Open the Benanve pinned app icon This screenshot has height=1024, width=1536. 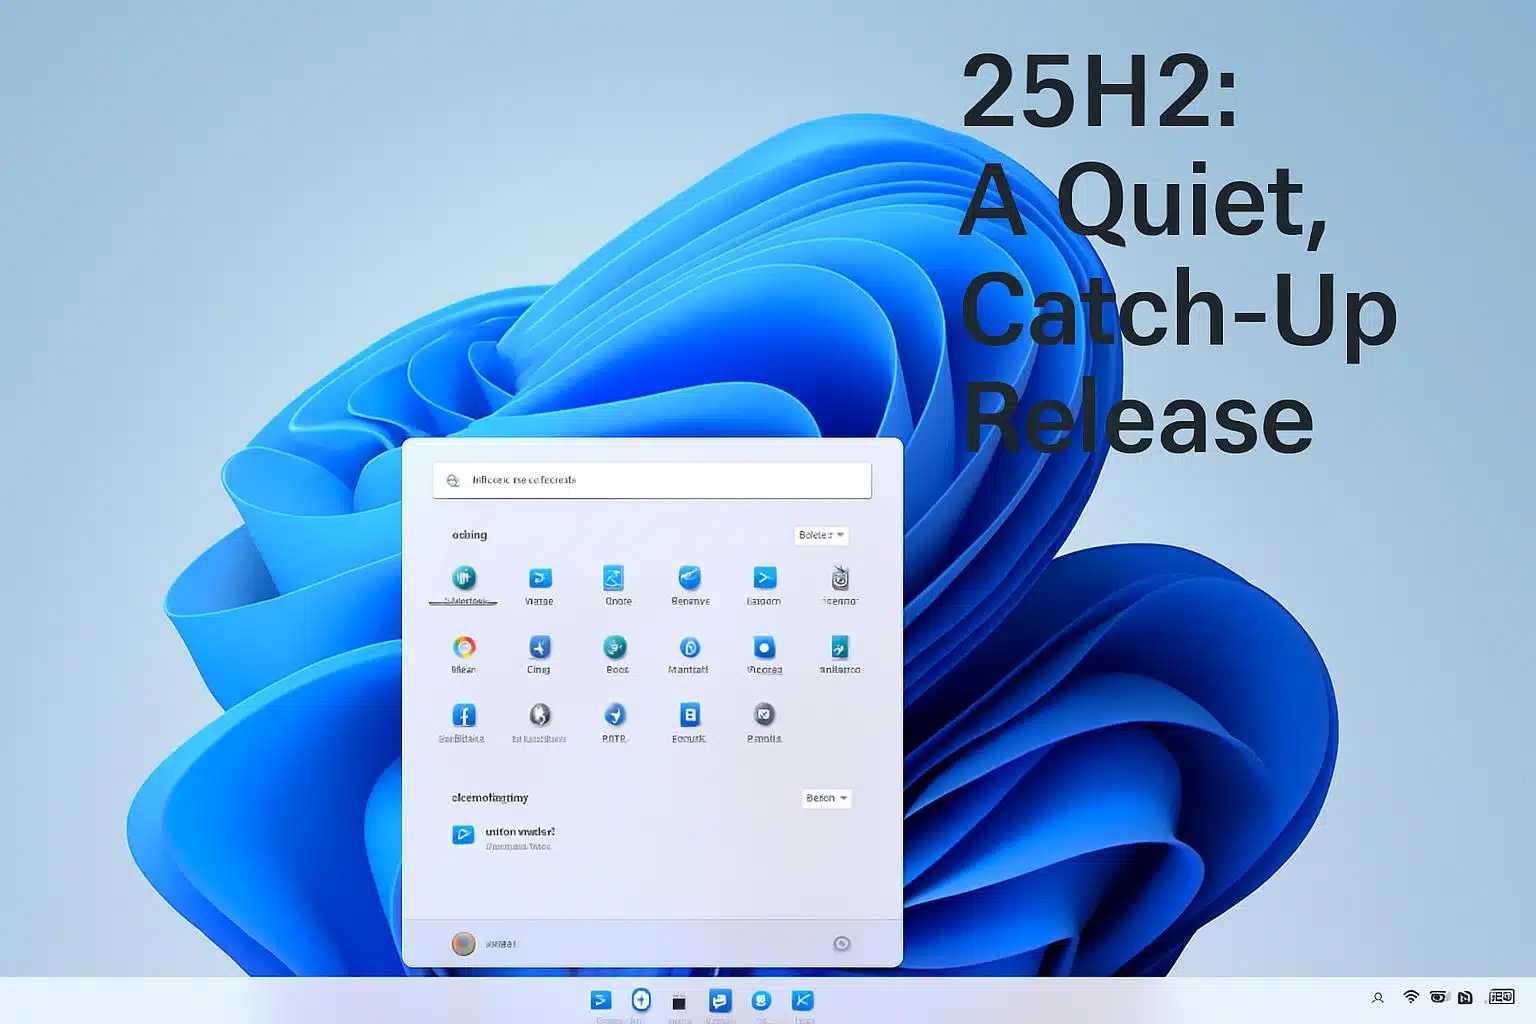point(690,577)
